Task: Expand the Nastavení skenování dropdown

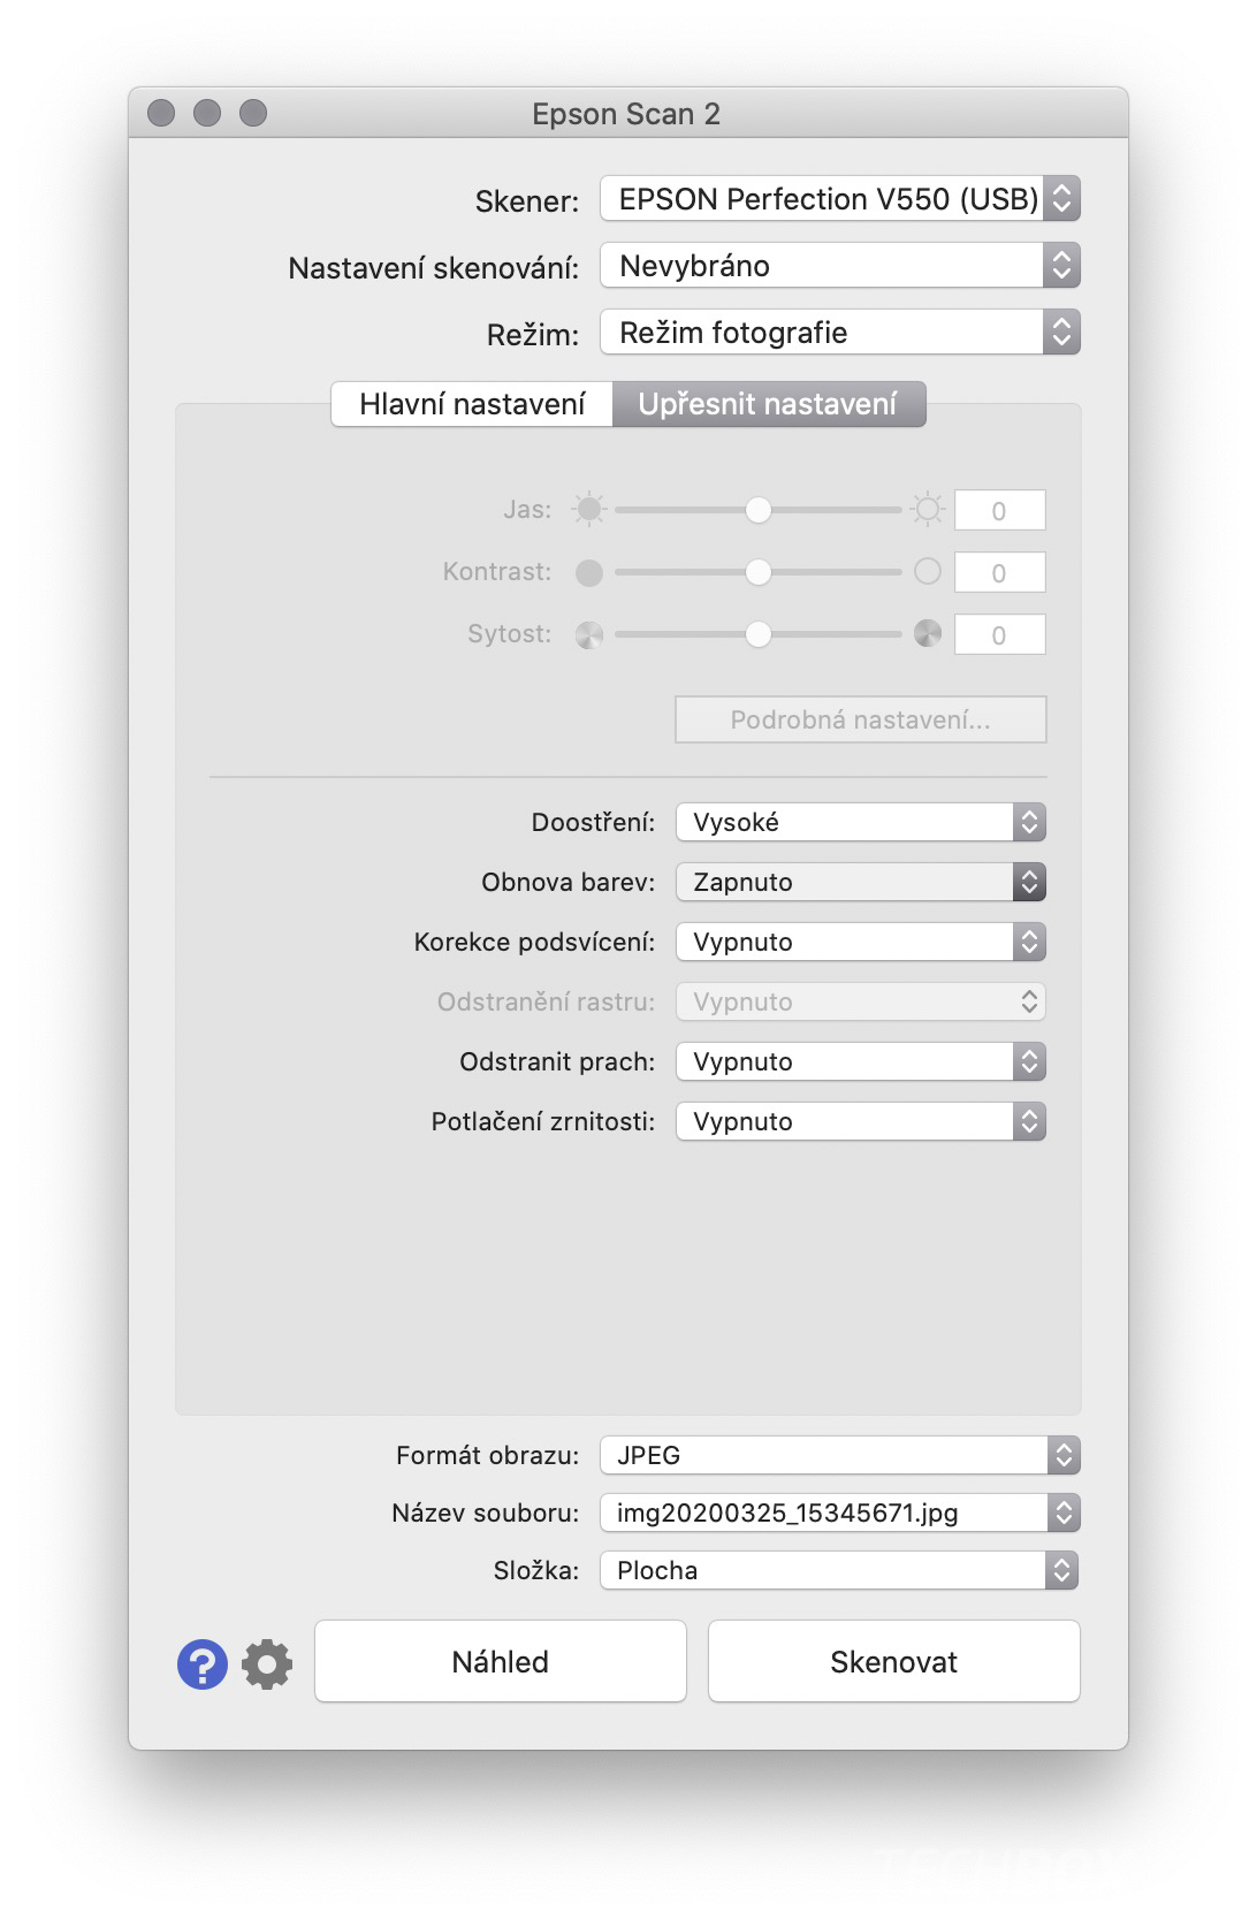Action: [840, 266]
